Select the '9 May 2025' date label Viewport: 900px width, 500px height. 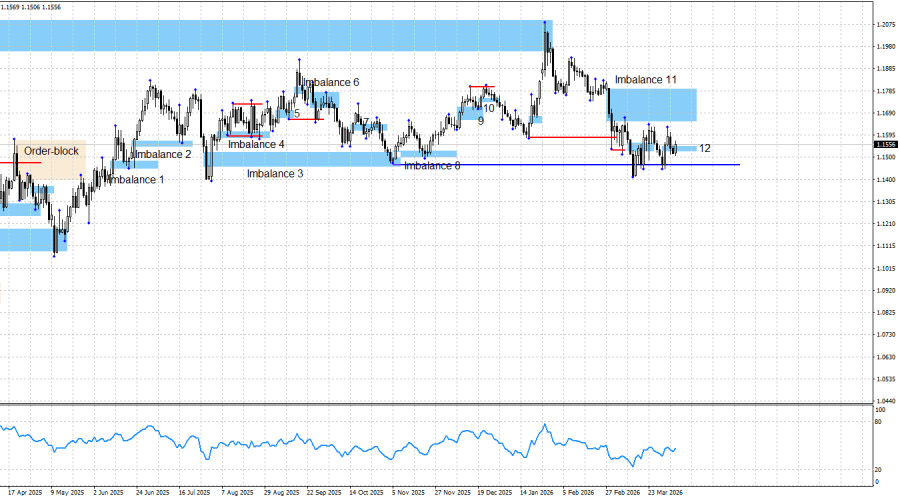point(67,493)
